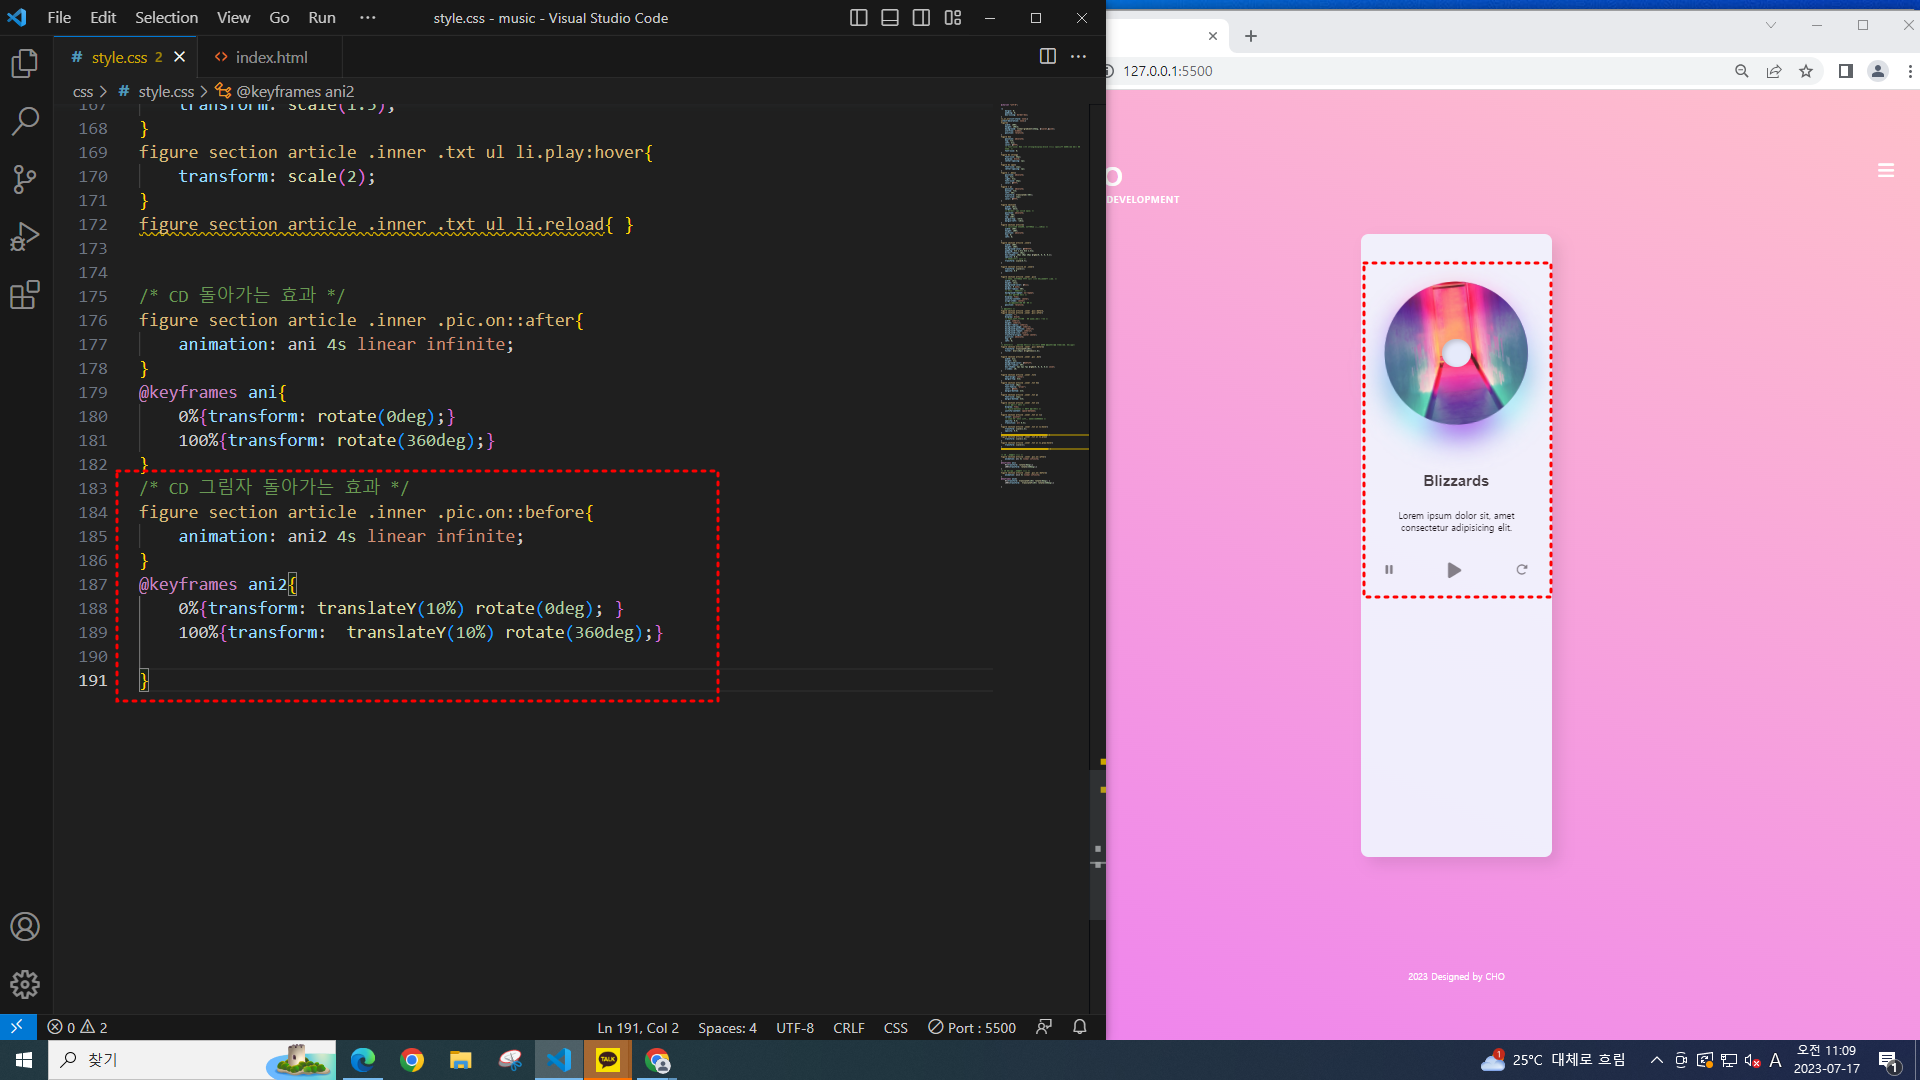The width and height of the screenshot is (1920, 1080).
Task: Click the Accounts icon in activity bar
Action: (x=25, y=926)
